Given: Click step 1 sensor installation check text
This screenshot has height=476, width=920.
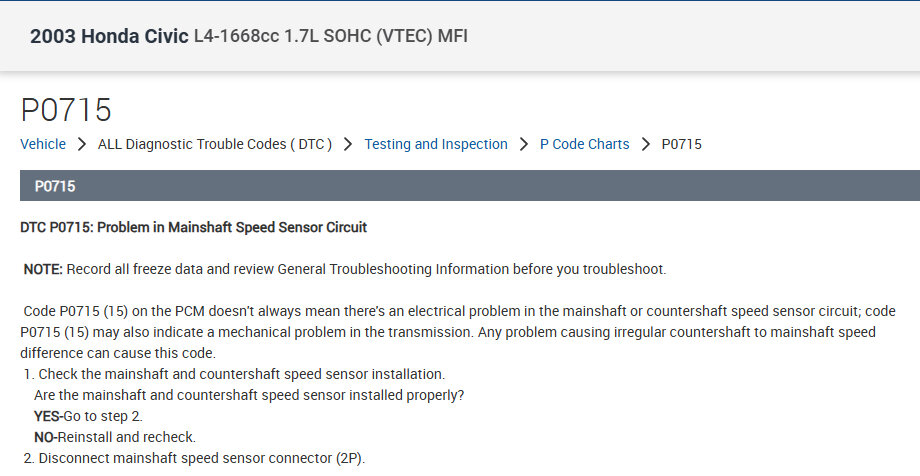Looking at the screenshot, I should (x=240, y=374).
